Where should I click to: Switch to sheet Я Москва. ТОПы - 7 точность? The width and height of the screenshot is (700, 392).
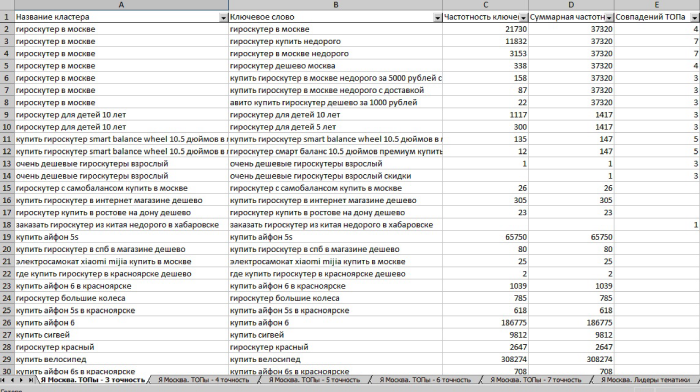pyautogui.click(x=536, y=380)
